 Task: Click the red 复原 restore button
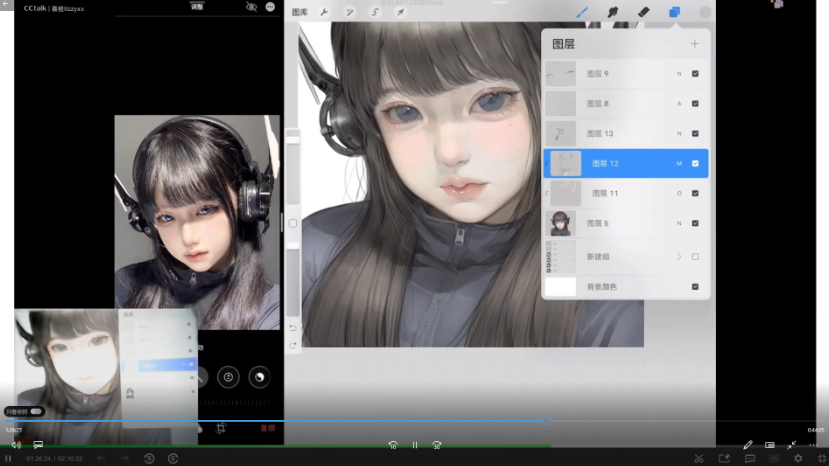coord(268,428)
